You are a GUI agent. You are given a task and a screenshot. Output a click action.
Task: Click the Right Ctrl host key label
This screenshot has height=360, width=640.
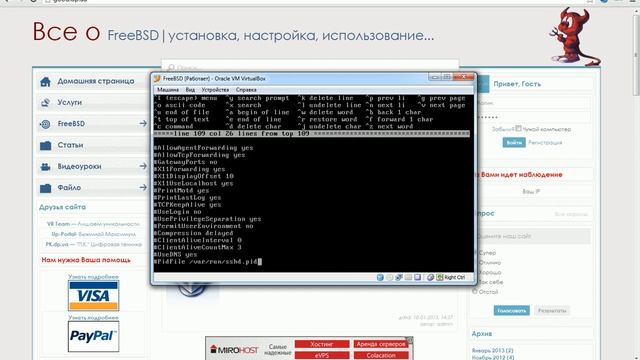coord(454,277)
